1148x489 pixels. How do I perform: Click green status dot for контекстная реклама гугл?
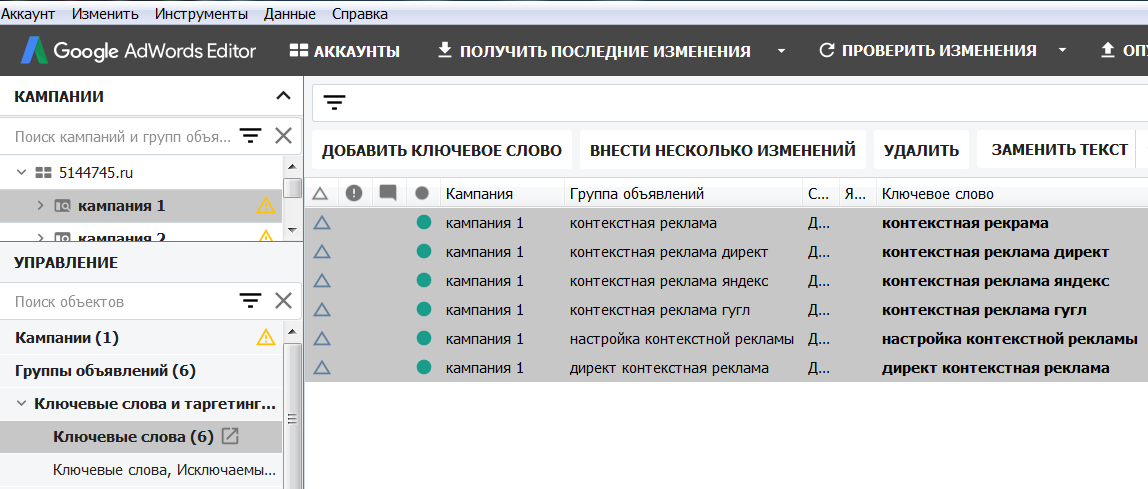(x=422, y=310)
